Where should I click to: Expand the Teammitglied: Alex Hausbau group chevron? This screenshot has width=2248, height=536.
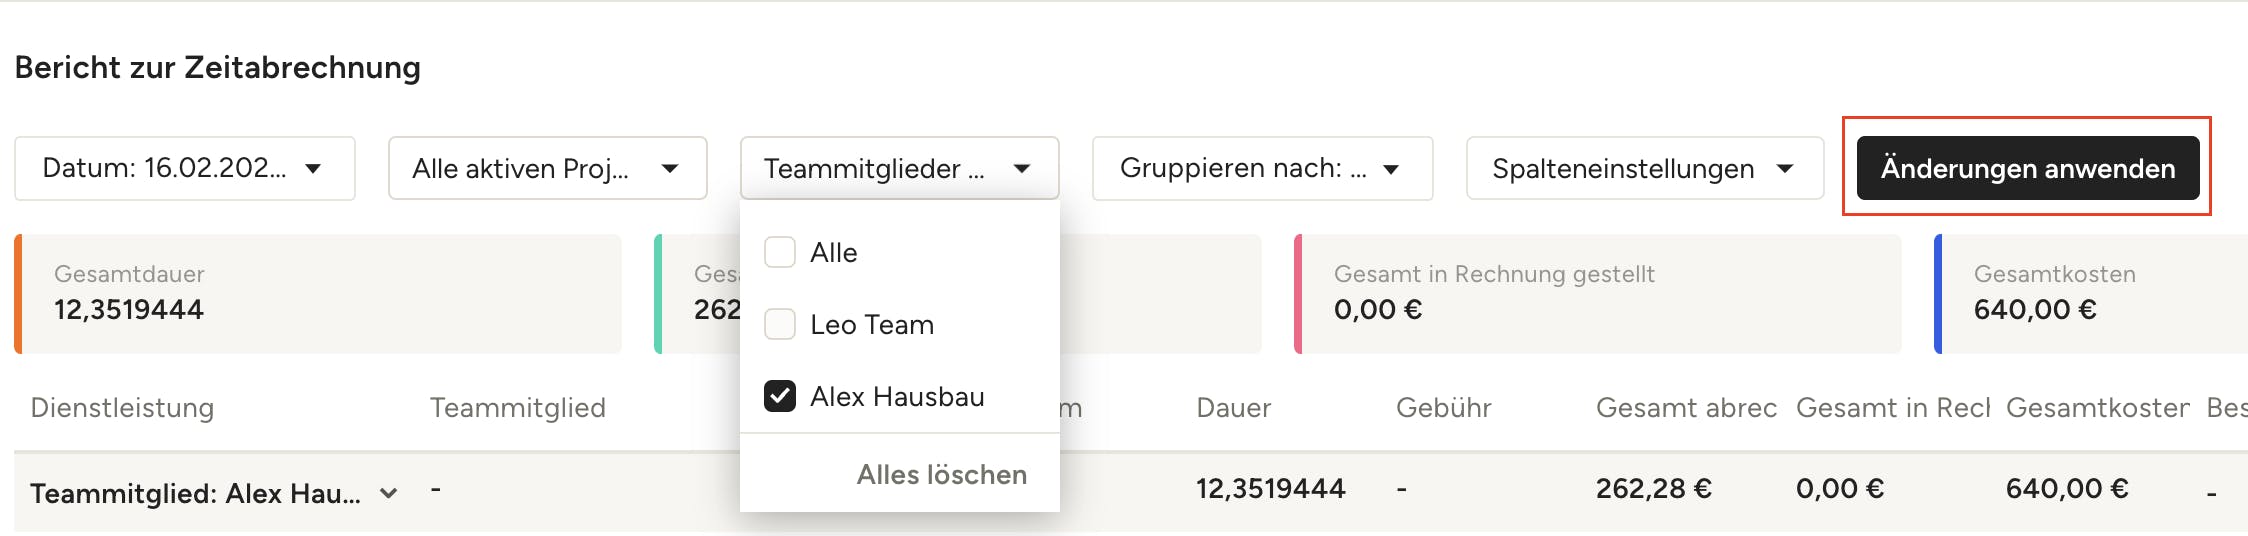pos(389,492)
